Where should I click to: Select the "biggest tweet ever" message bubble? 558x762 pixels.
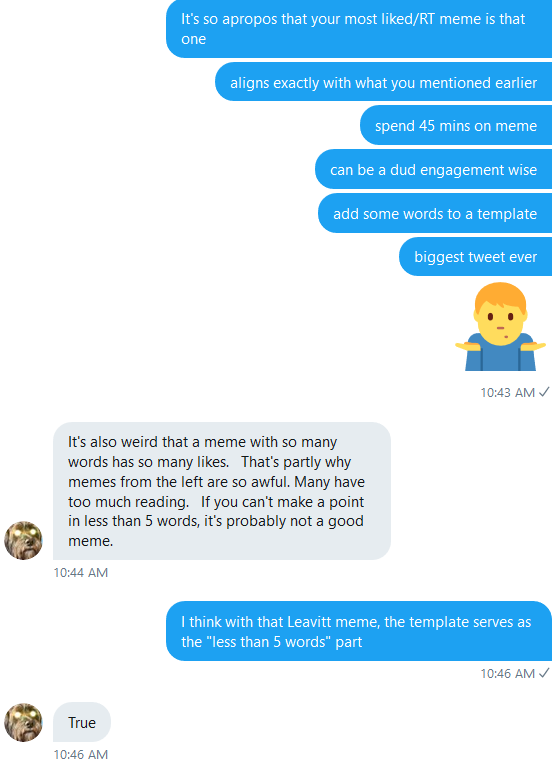pos(475,257)
